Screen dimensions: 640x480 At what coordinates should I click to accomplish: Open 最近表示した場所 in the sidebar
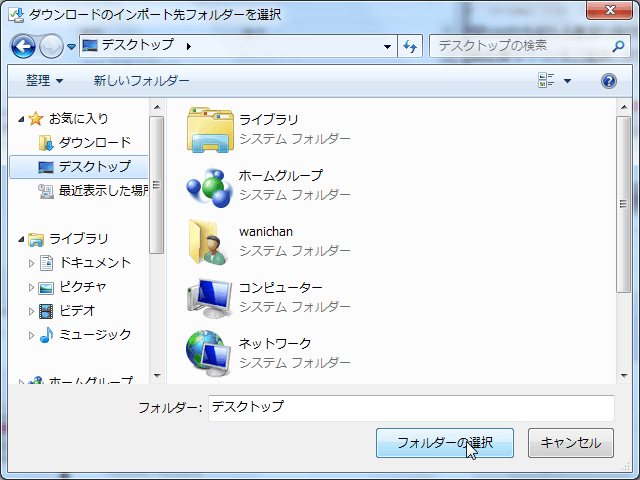tap(103, 190)
